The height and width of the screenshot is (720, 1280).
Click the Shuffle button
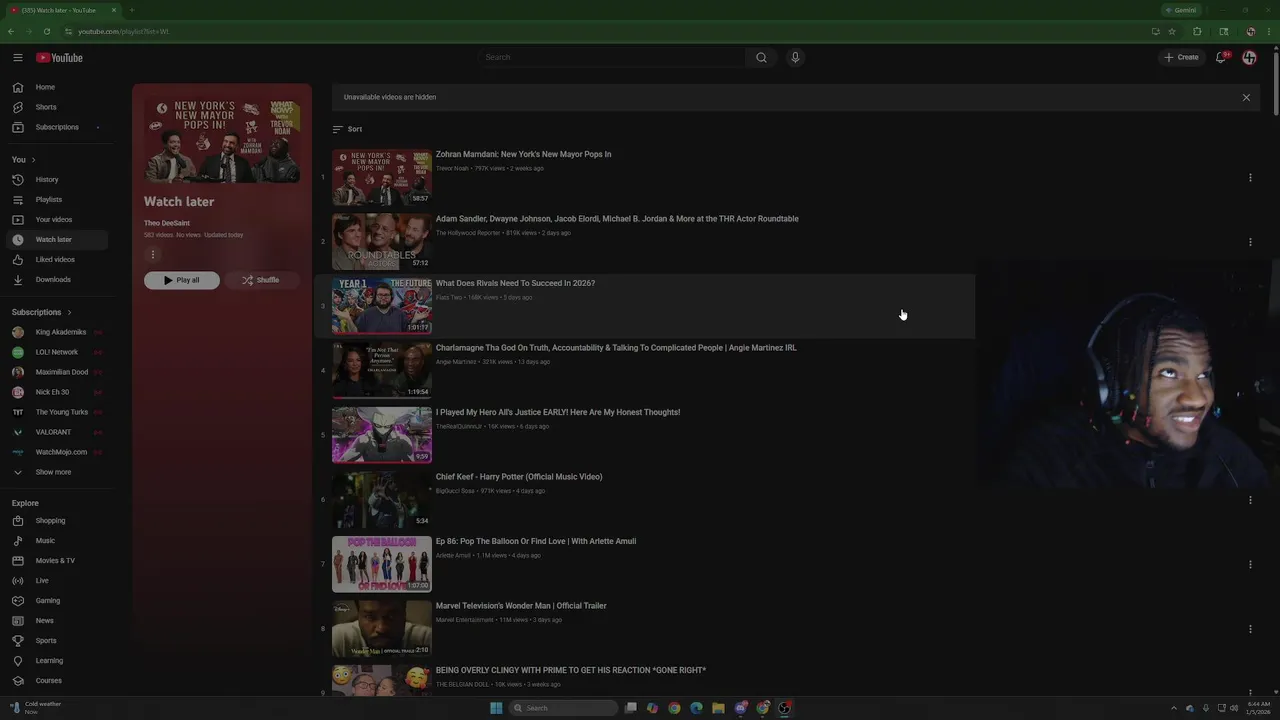coord(261,280)
